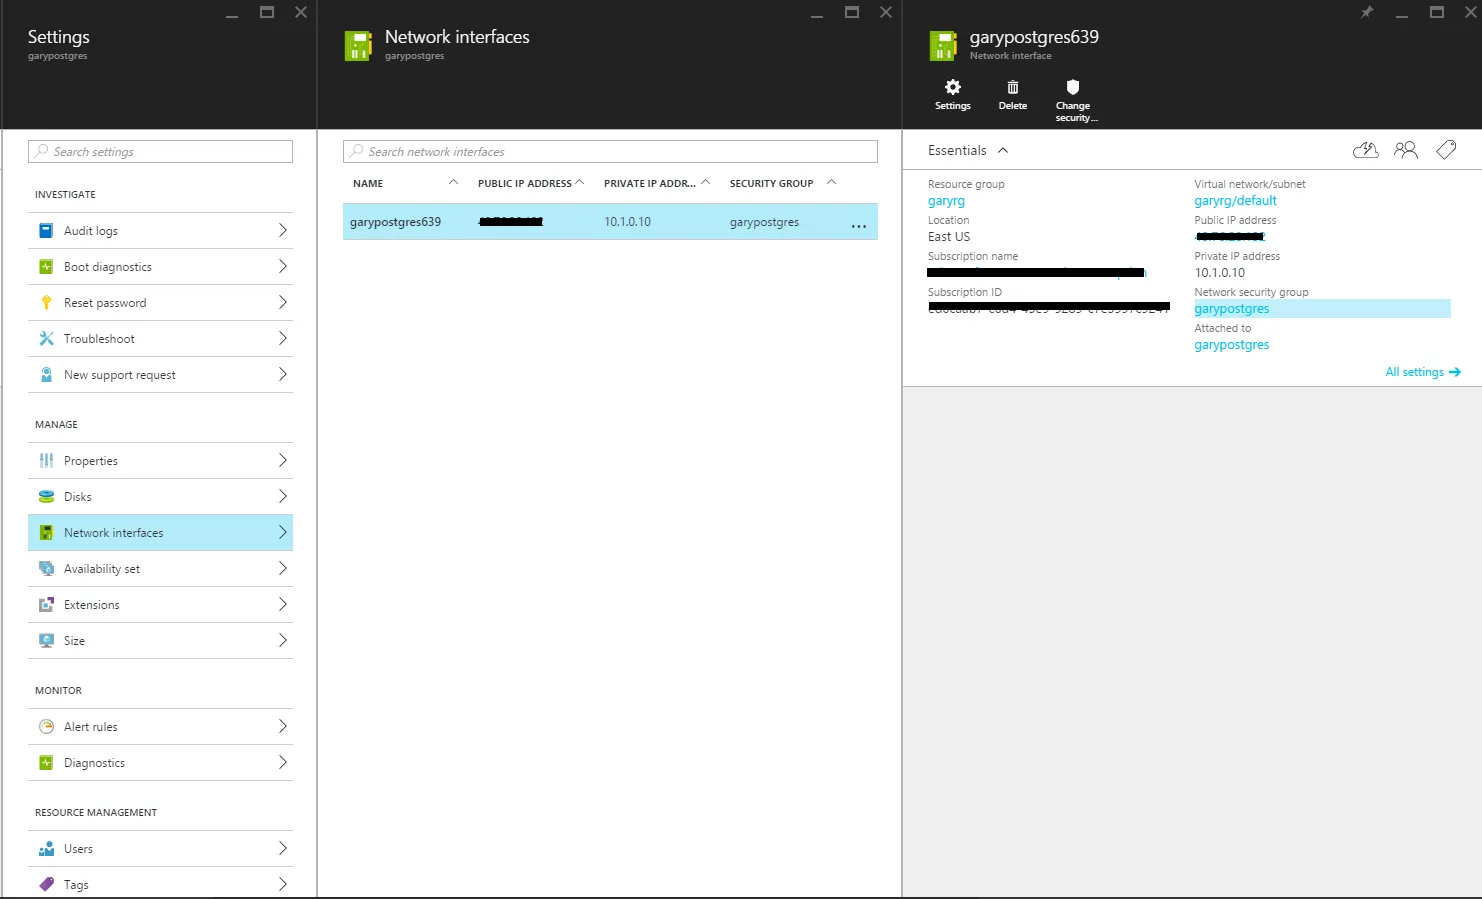Pin the garypostgres639 blade
The image size is (1482, 899).
[1367, 12]
